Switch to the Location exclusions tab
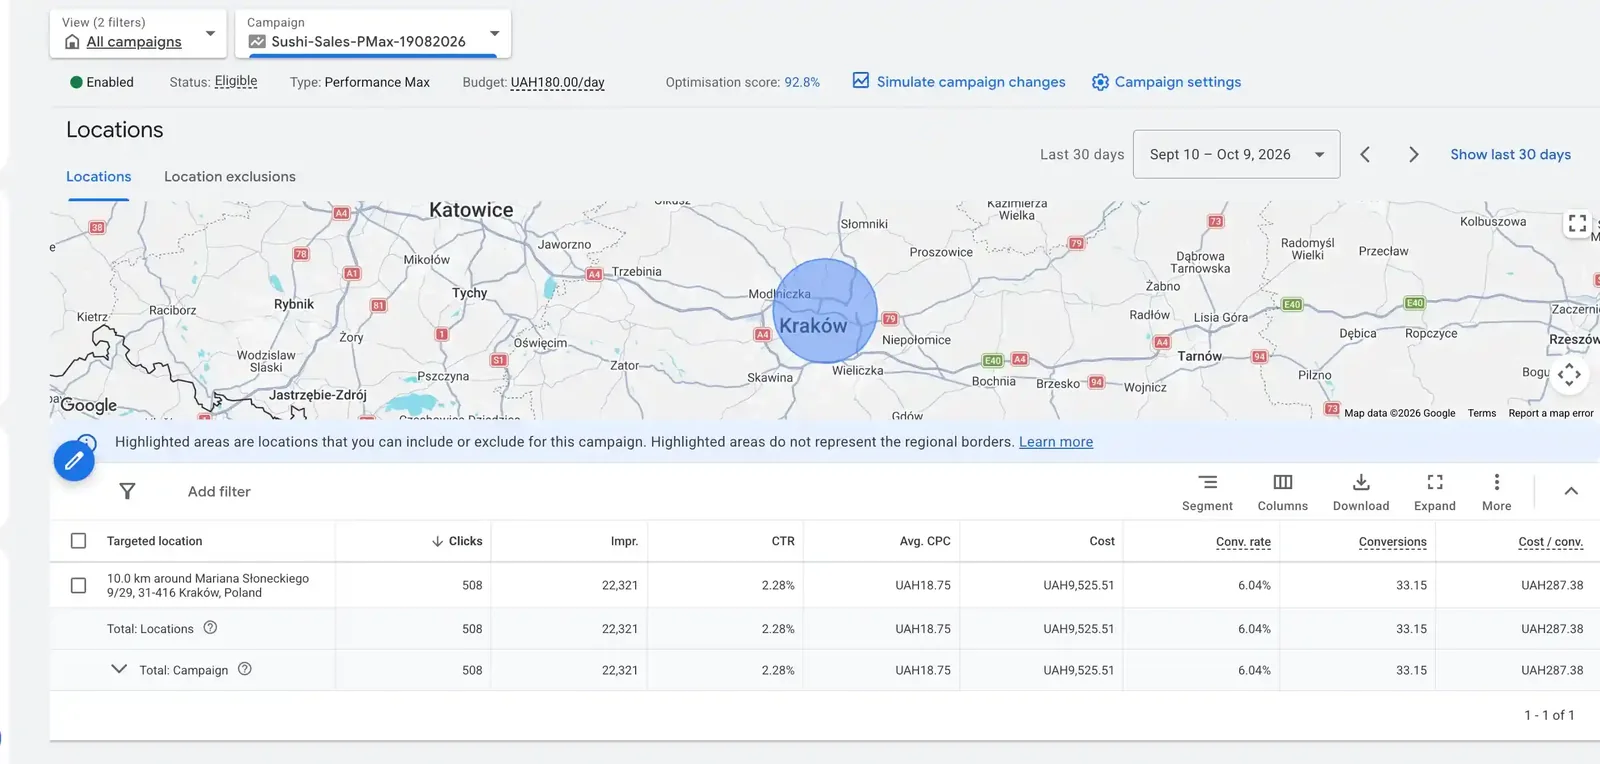The height and width of the screenshot is (764, 1600). pos(230,177)
